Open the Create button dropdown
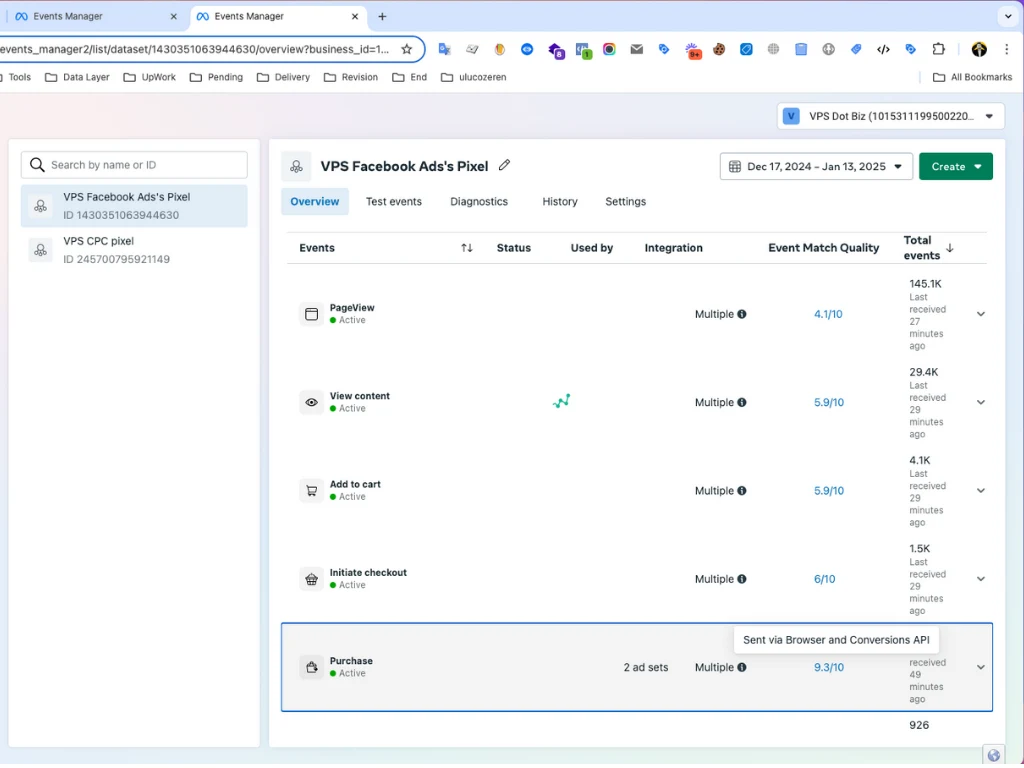This screenshot has width=1024, height=768. coord(955,166)
